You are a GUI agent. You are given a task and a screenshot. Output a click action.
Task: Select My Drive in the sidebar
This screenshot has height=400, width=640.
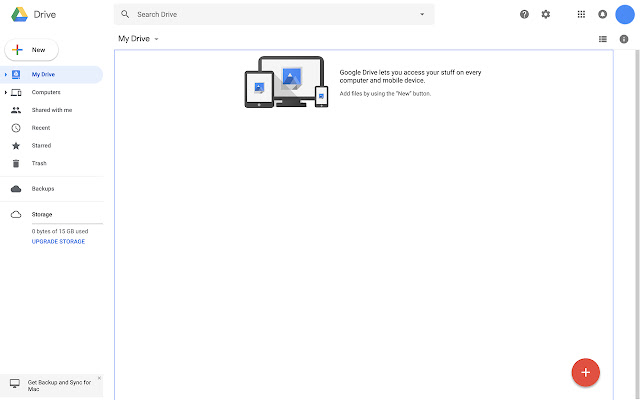point(51,75)
